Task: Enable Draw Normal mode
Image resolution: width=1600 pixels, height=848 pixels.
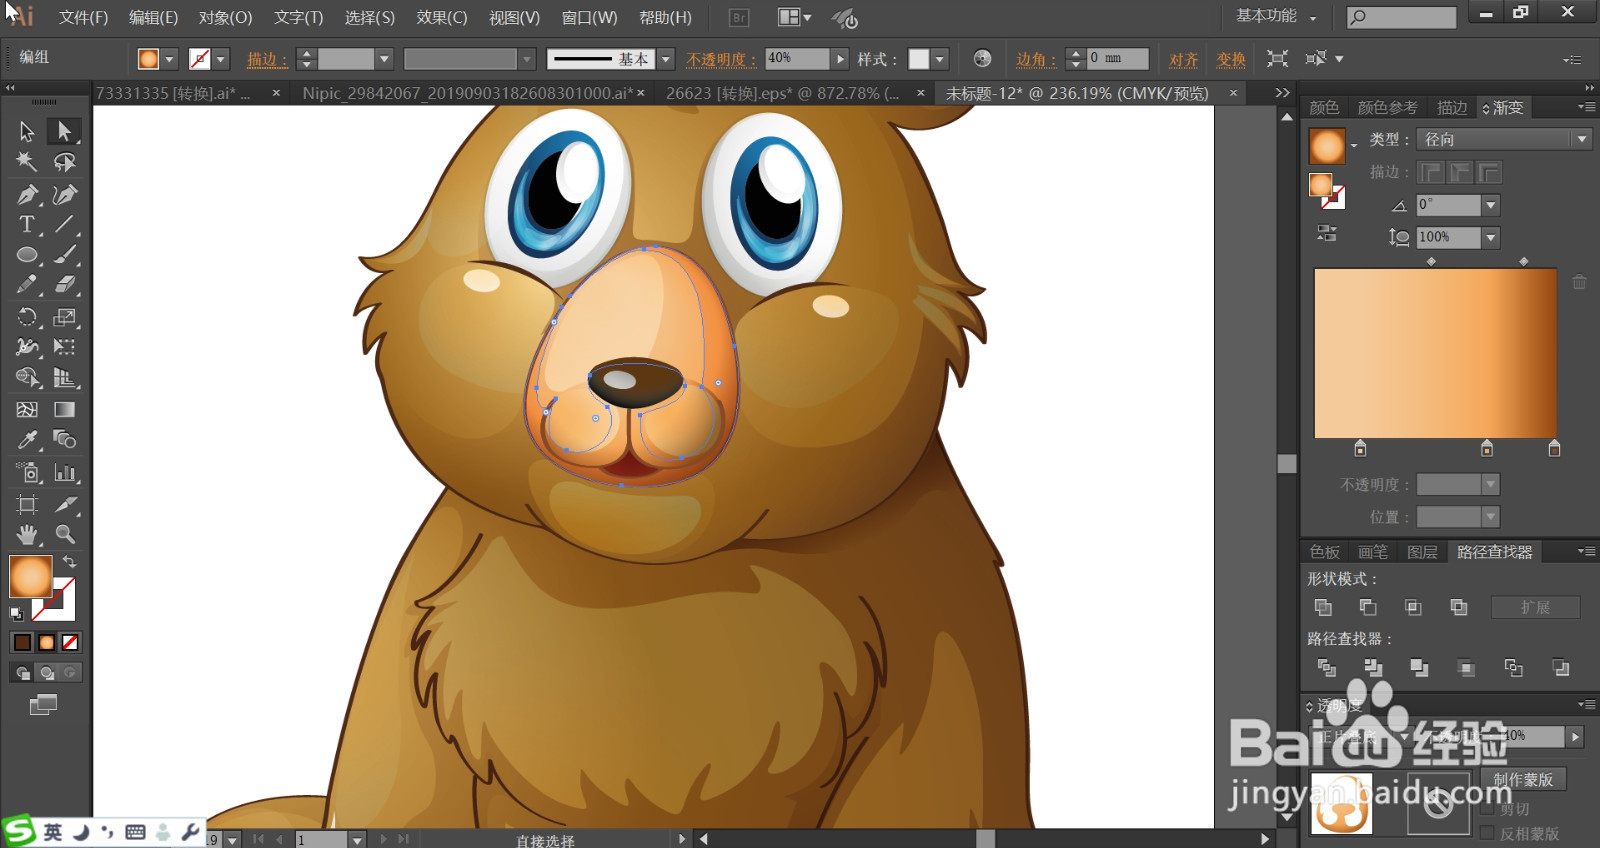Action: click(x=22, y=673)
